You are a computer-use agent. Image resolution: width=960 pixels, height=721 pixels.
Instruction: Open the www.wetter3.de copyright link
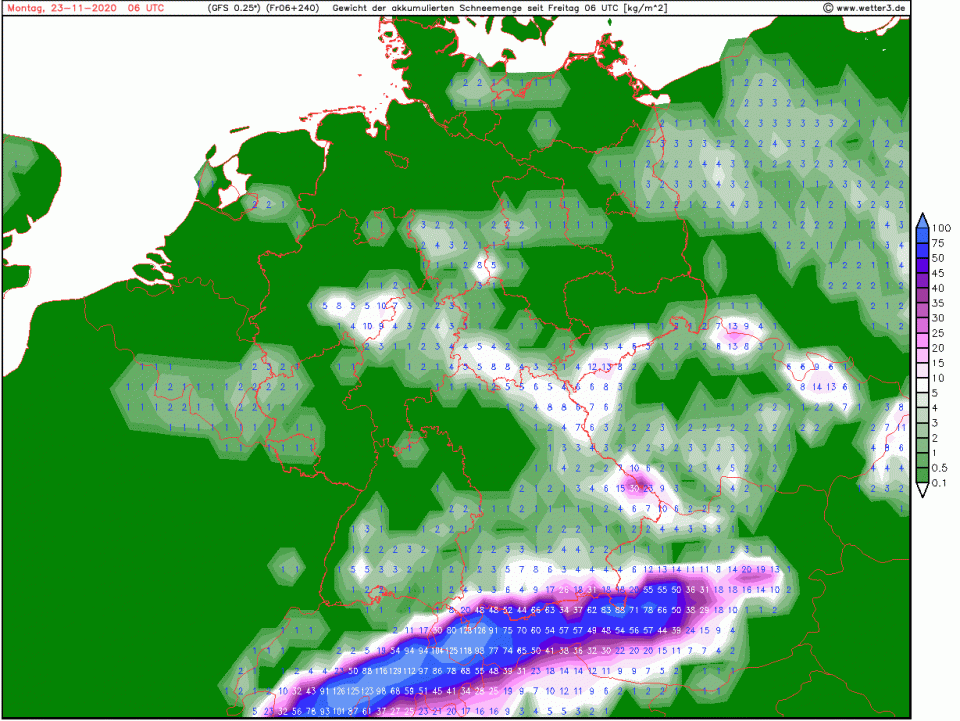point(865,7)
